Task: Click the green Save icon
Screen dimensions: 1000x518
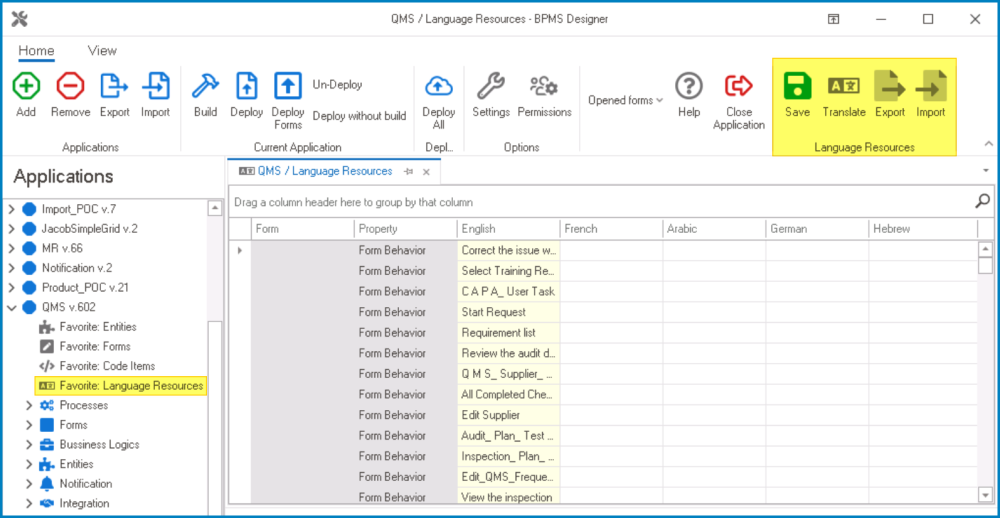Action: [797, 87]
